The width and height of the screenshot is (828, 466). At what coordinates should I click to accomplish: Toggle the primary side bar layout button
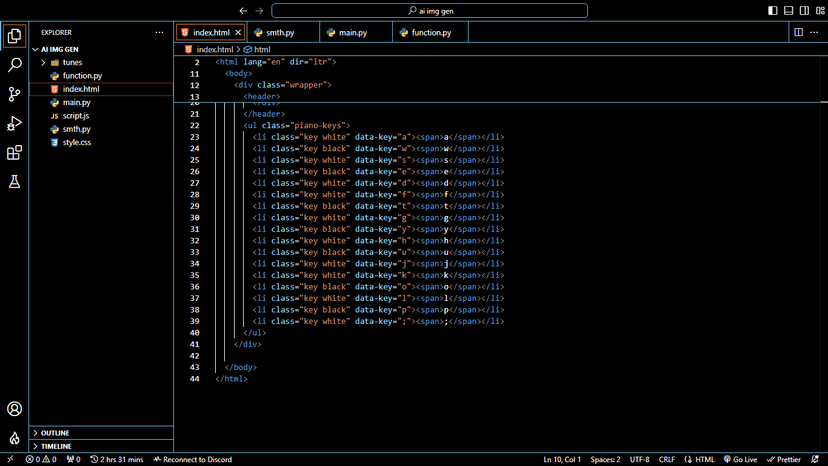(773, 11)
